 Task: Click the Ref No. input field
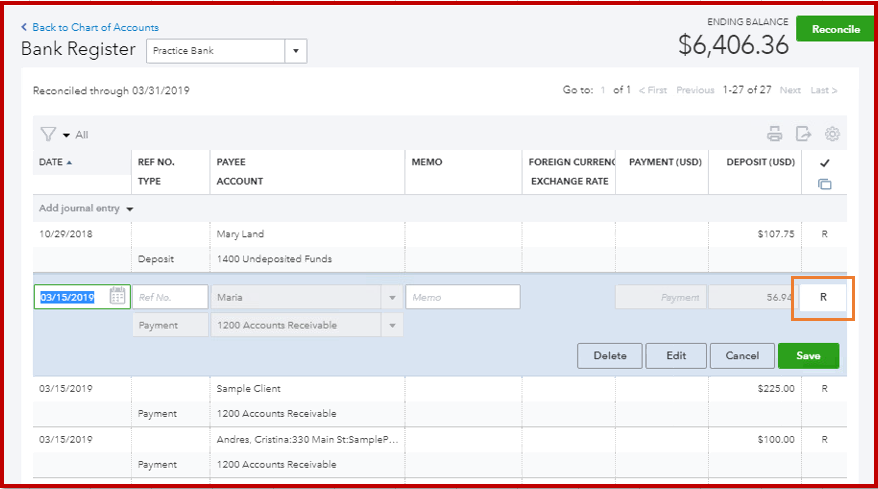click(x=170, y=297)
